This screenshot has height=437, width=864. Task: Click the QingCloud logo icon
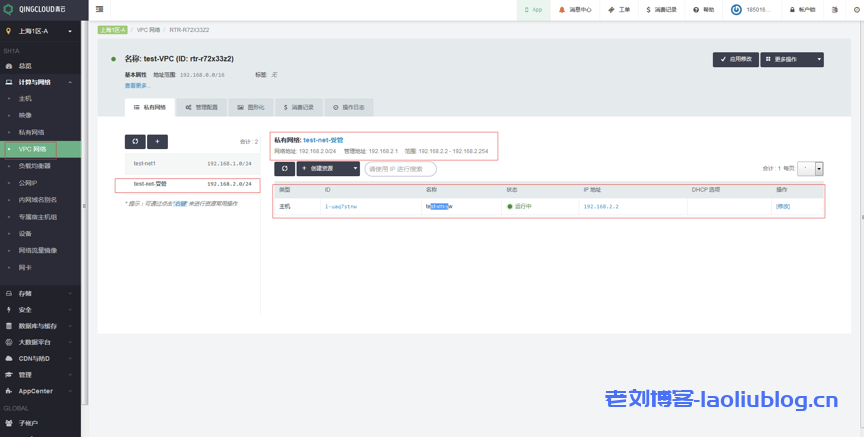(x=9, y=9)
